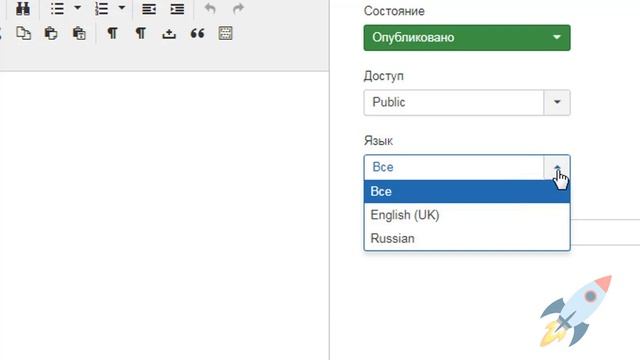Open the Public access dropdown

coord(467,102)
